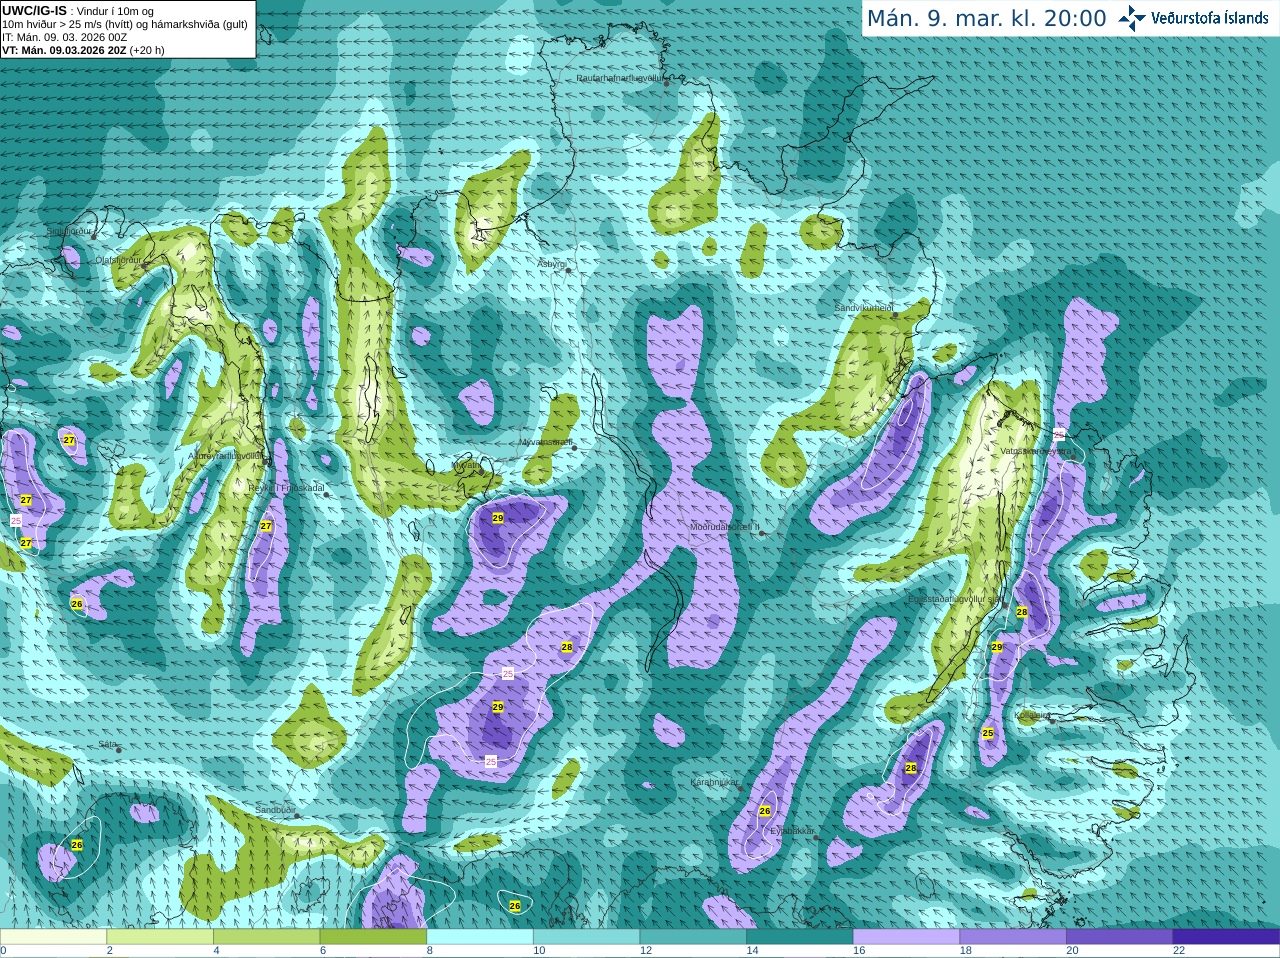Click the 'UWC/IG-IS' model title text
Viewport: 1280px width, 958px height.
[34, 10]
